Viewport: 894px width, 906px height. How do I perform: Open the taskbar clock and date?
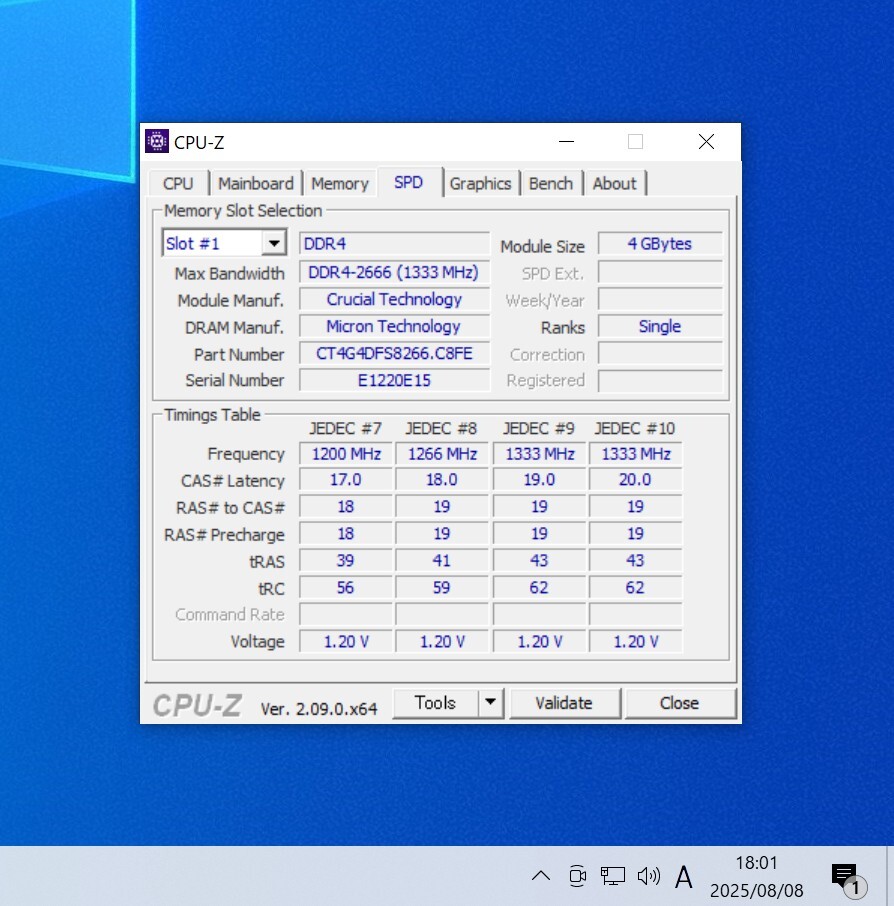click(x=756, y=877)
